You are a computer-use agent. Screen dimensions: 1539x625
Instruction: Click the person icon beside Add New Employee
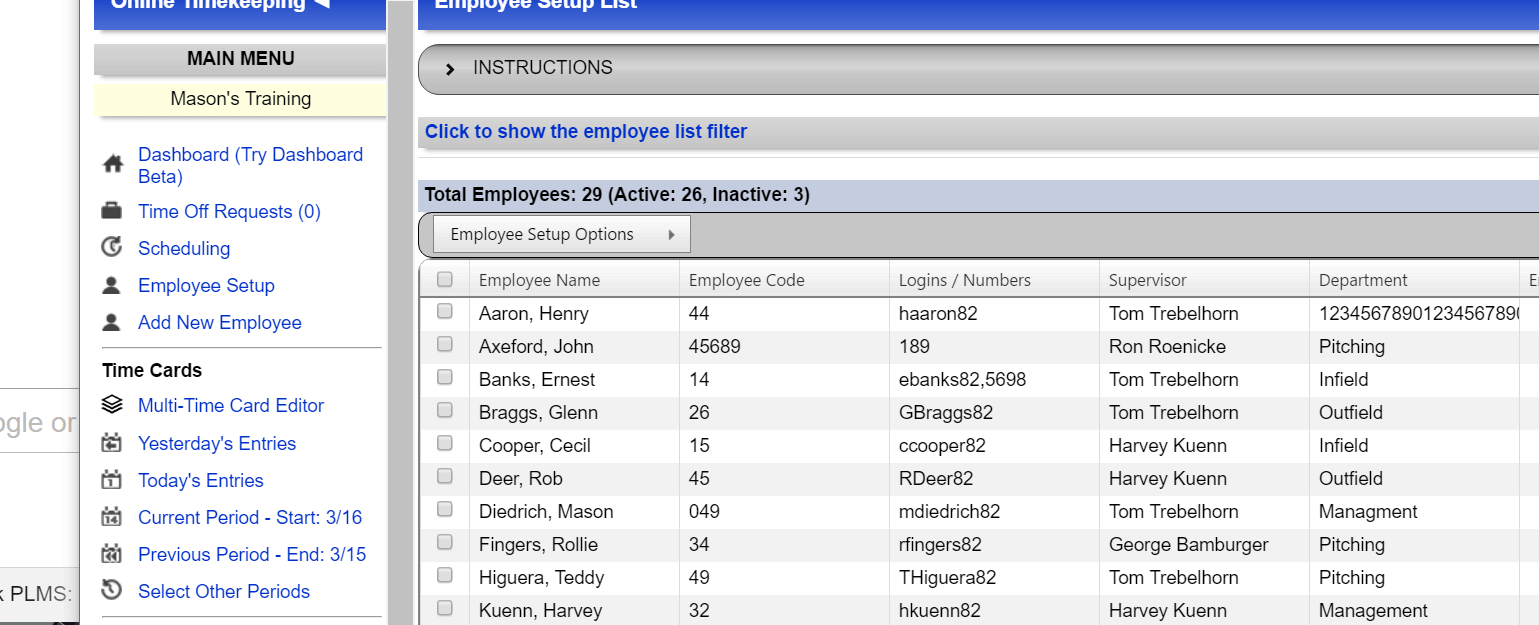tap(112, 322)
